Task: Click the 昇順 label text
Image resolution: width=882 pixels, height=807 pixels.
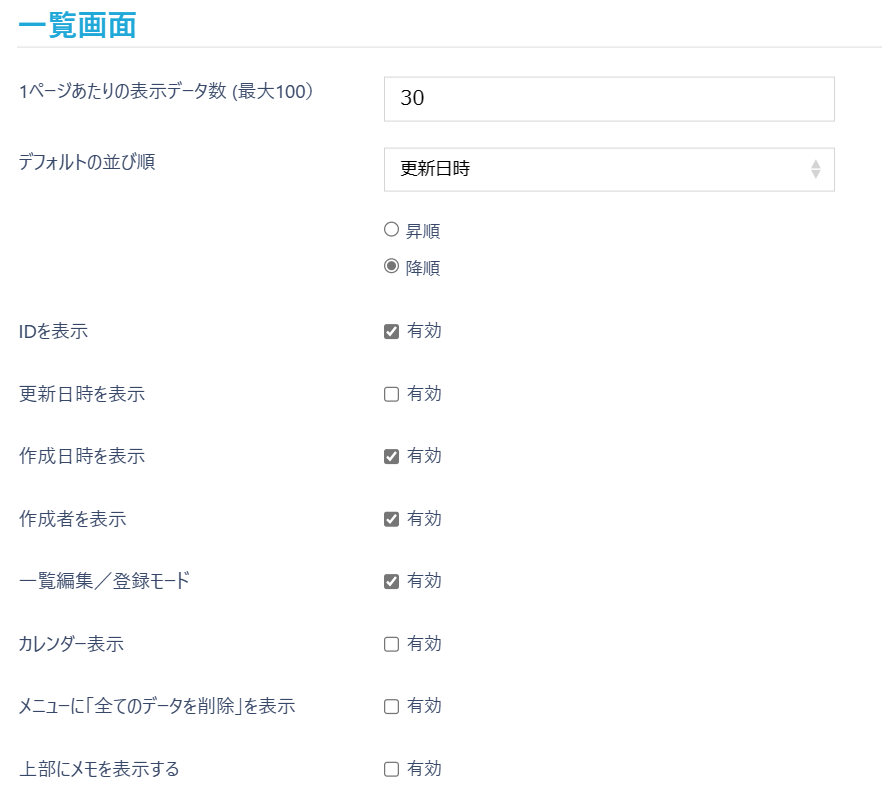Action: (422, 231)
